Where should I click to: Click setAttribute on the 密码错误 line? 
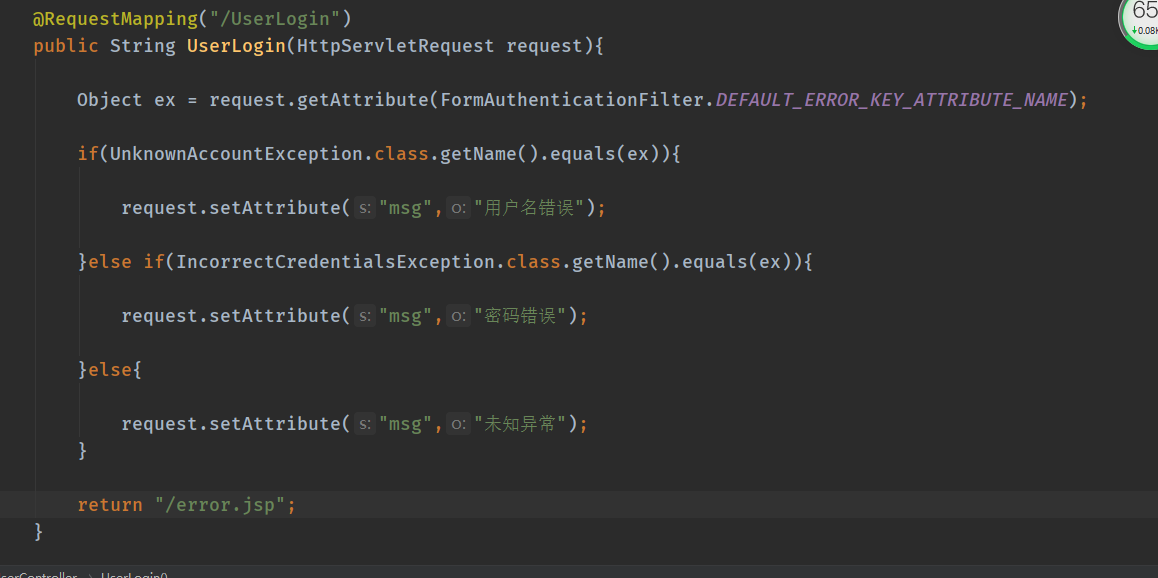click(x=275, y=316)
